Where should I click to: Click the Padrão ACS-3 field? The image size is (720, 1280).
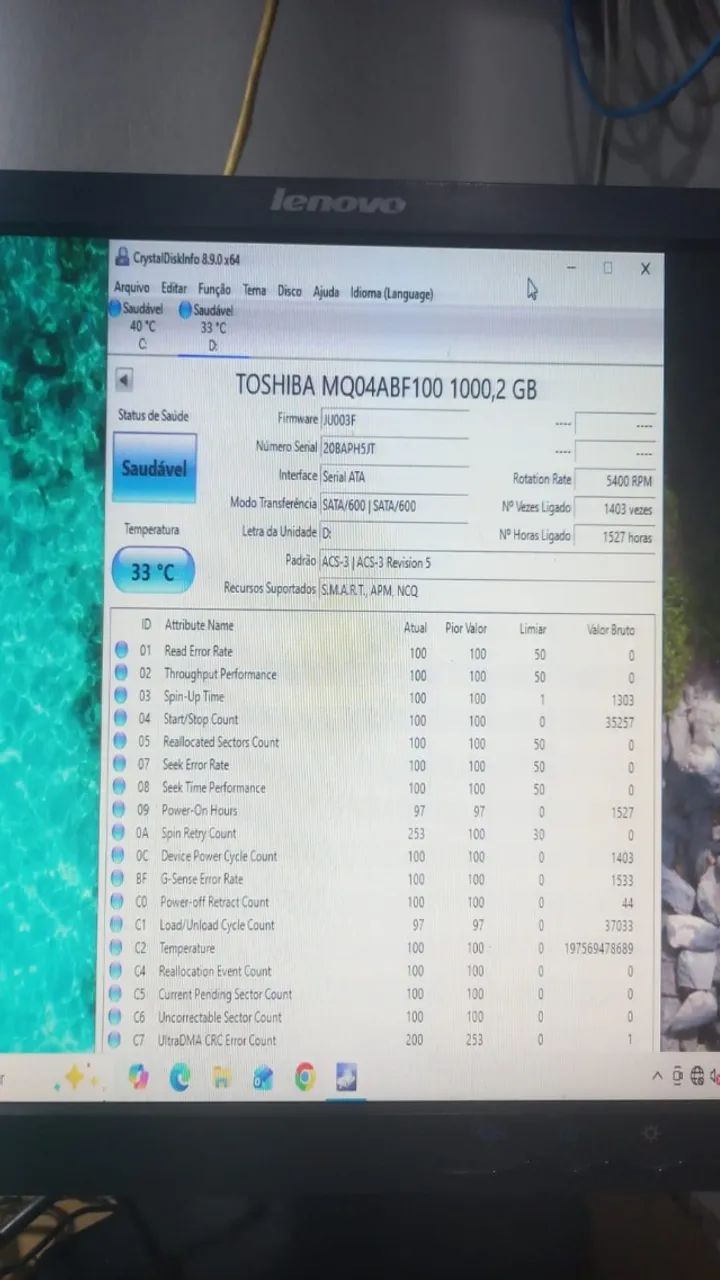(x=487, y=563)
